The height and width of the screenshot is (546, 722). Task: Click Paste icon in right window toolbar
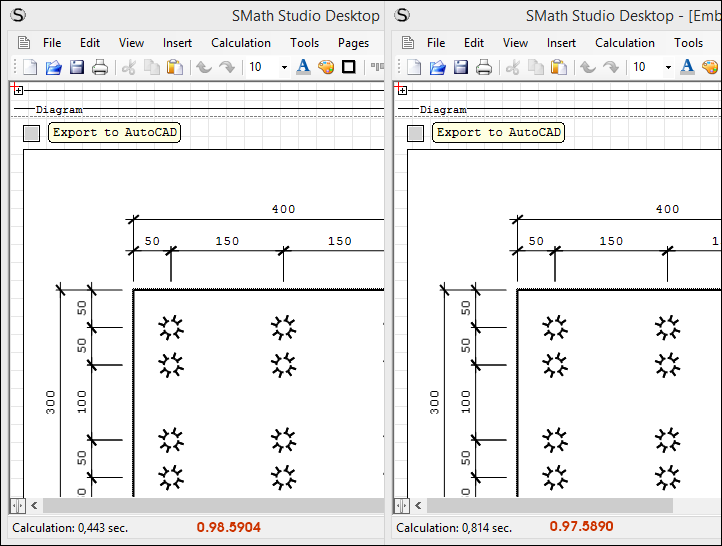point(559,67)
